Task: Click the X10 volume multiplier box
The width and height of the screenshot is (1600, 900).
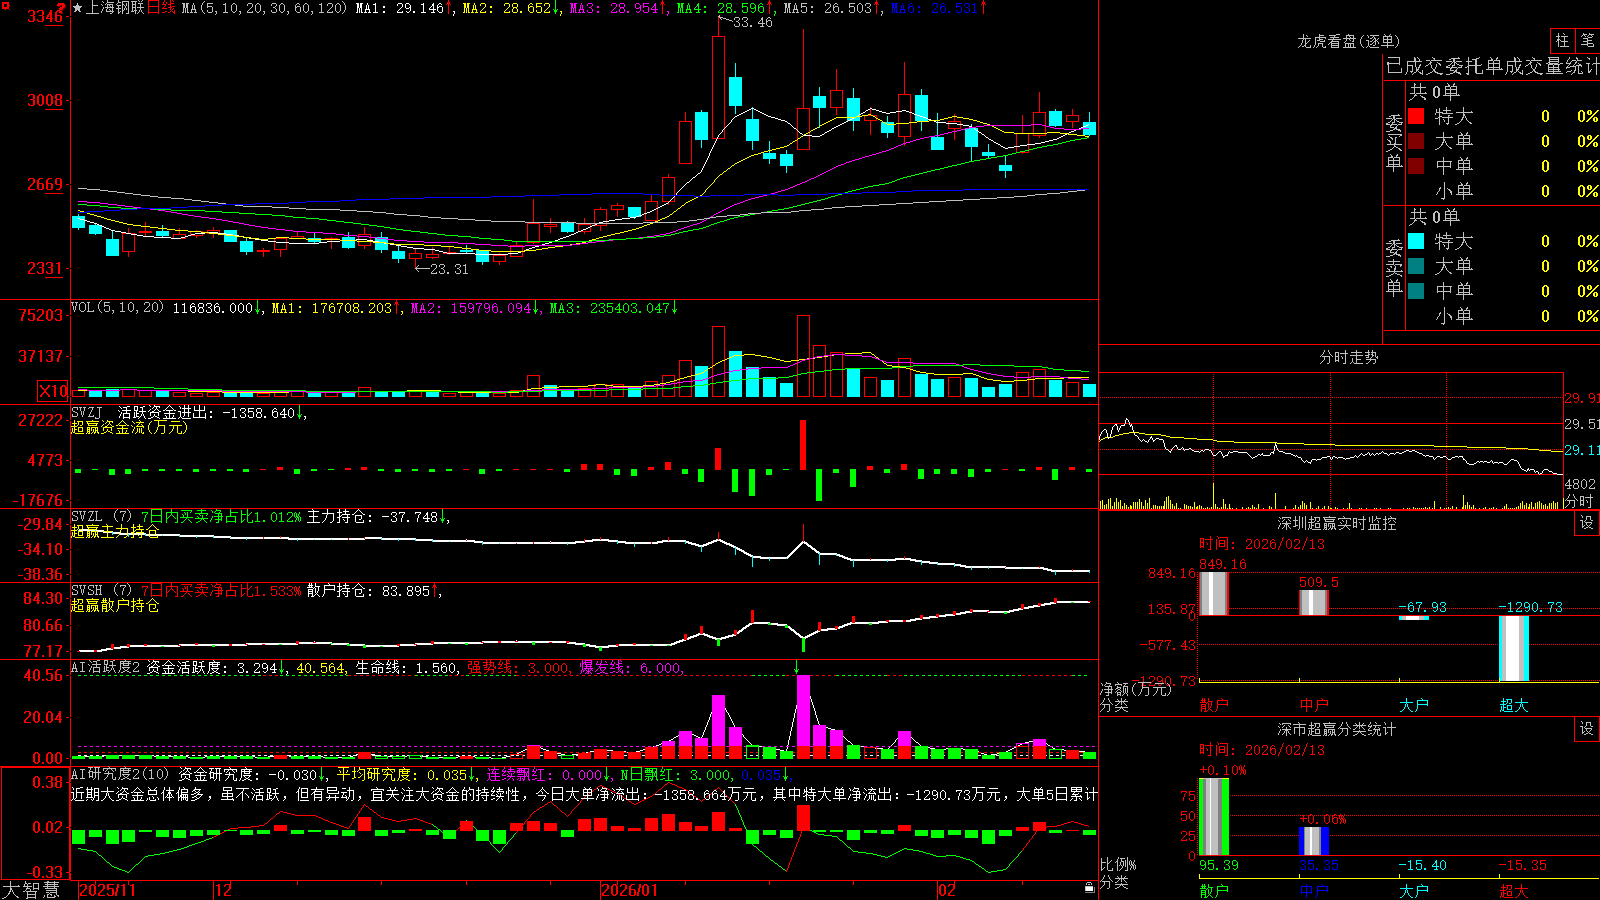Action: click(x=53, y=391)
